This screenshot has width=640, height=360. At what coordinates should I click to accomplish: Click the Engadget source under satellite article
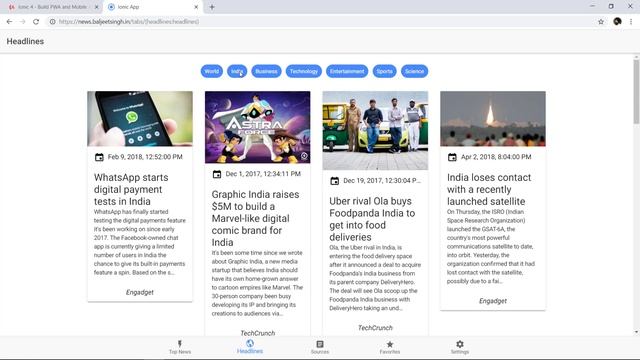click(x=493, y=301)
